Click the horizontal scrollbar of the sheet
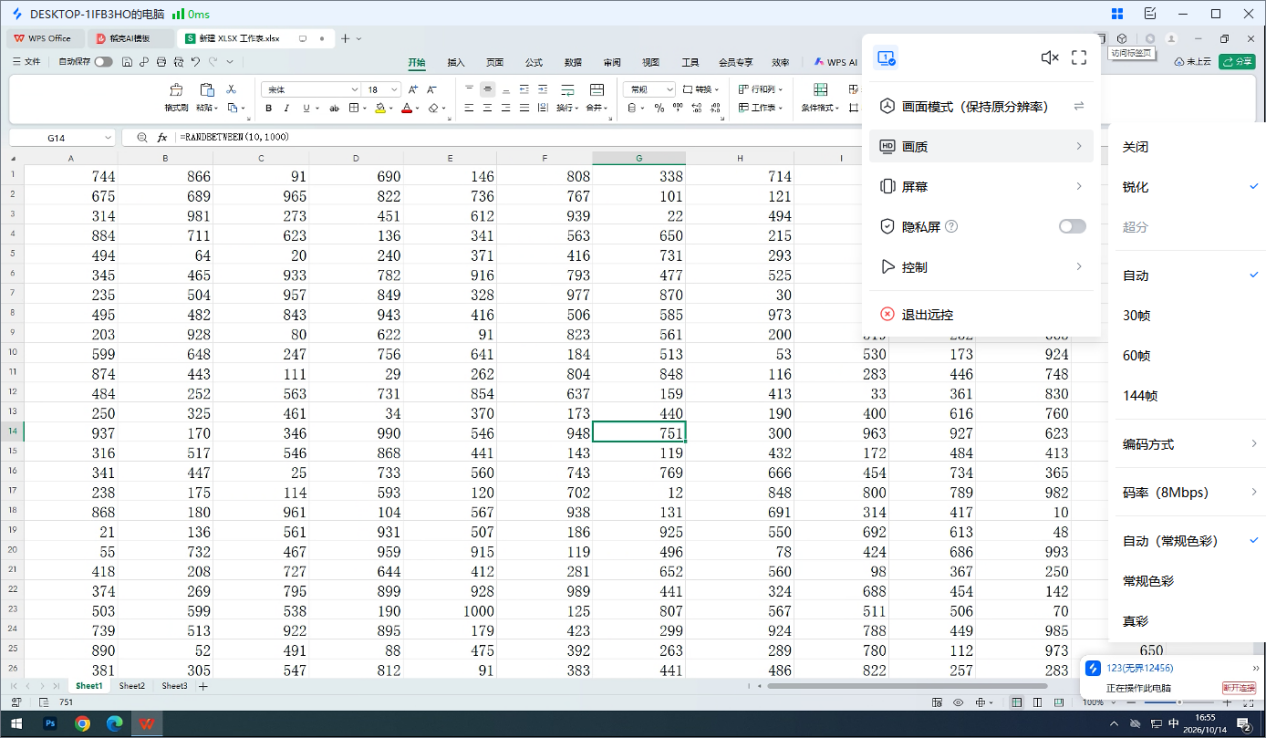 pos(907,686)
